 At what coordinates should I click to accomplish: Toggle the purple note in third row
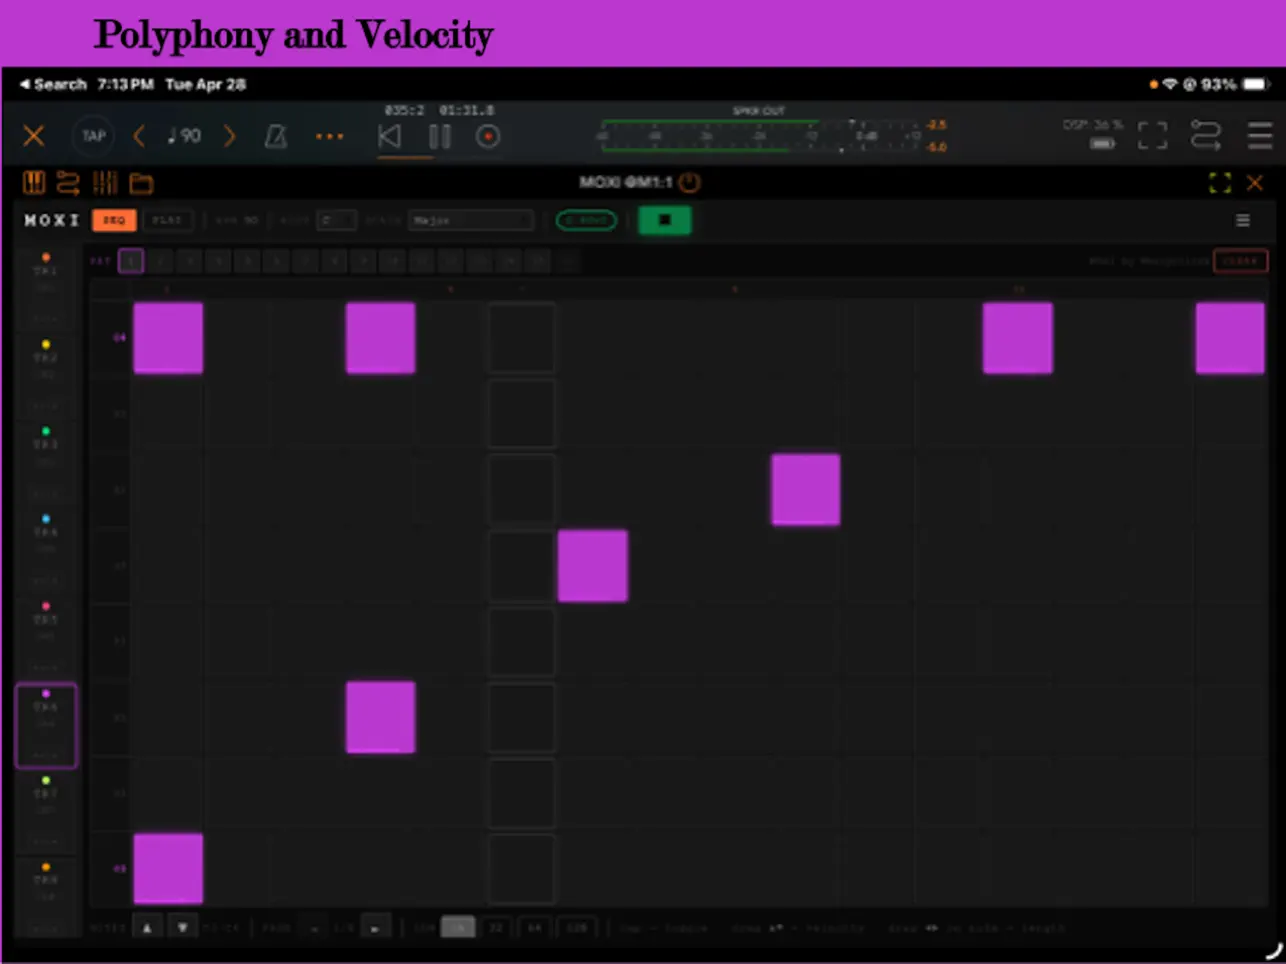[805, 490]
